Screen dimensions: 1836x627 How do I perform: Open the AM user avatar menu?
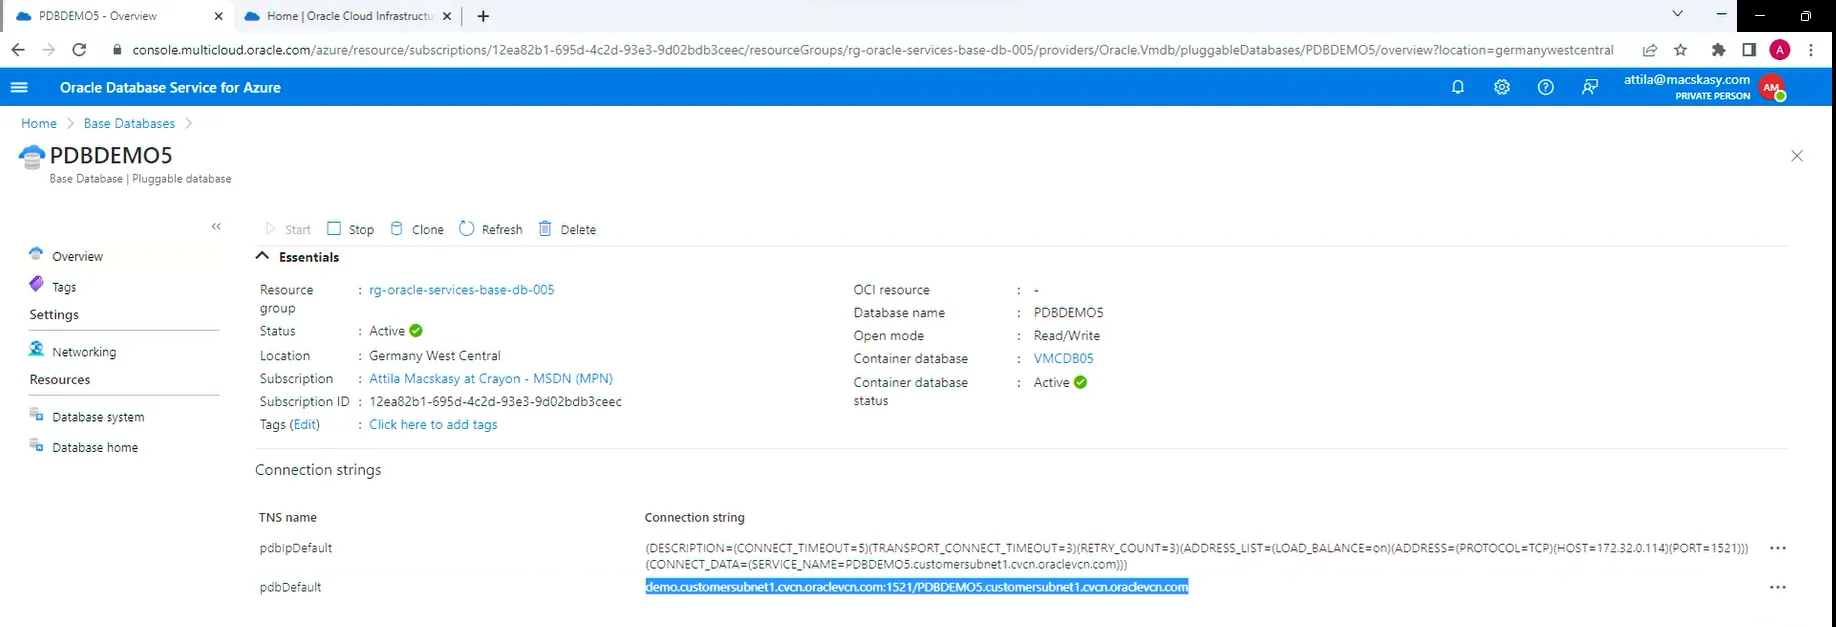tap(1773, 87)
